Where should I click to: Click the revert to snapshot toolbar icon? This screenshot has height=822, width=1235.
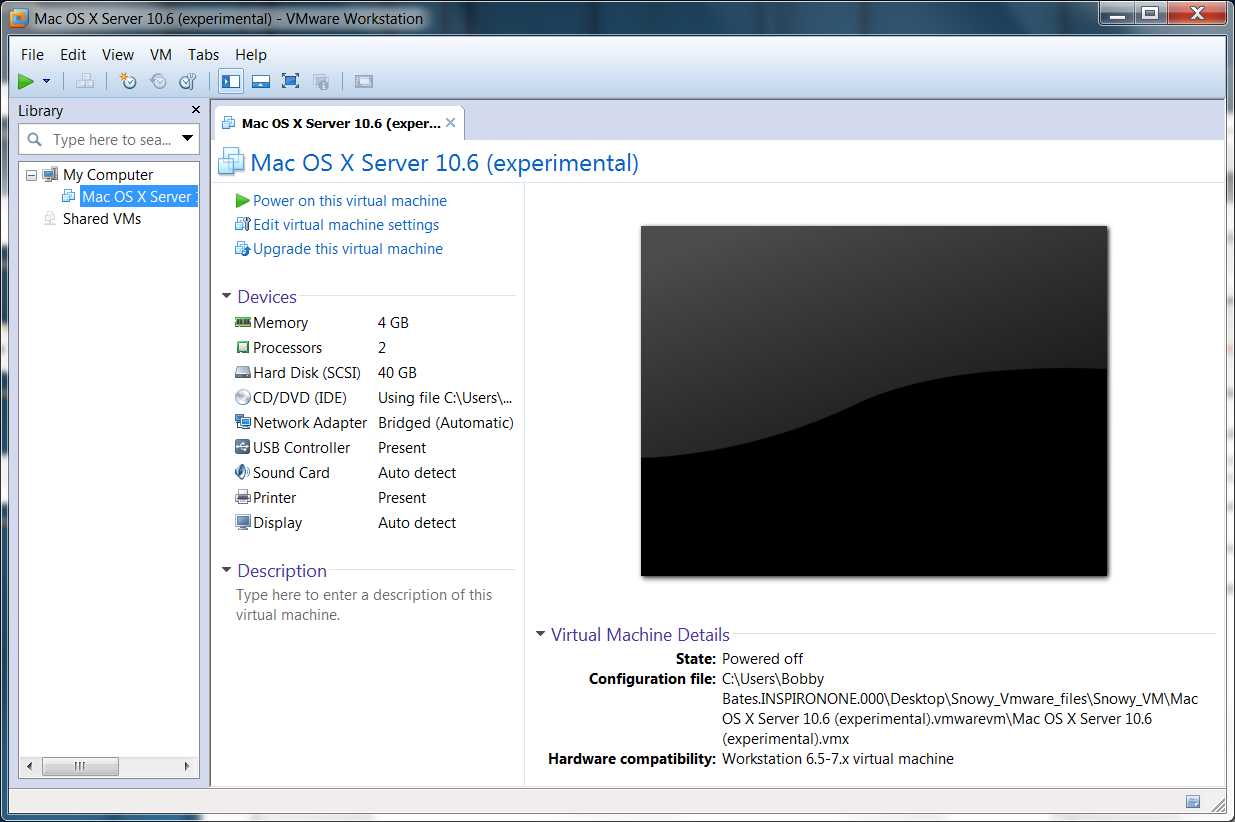[158, 81]
